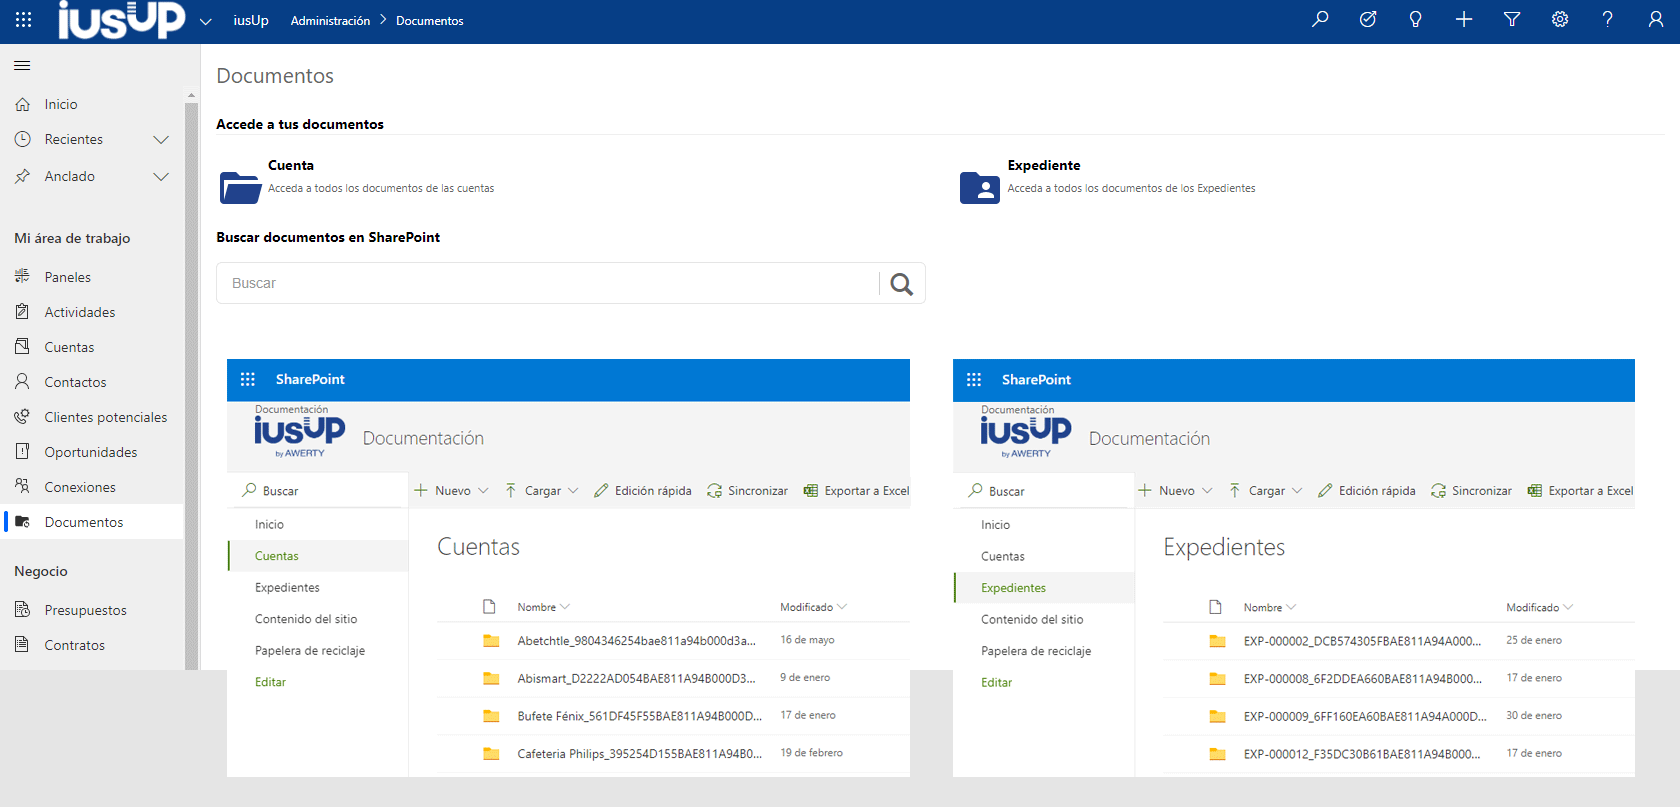Open Bufete Fénix_561DF45F55BAE811A94B000D... folder
Image resolution: width=1680 pixels, height=807 pixels.
[639, 716]
